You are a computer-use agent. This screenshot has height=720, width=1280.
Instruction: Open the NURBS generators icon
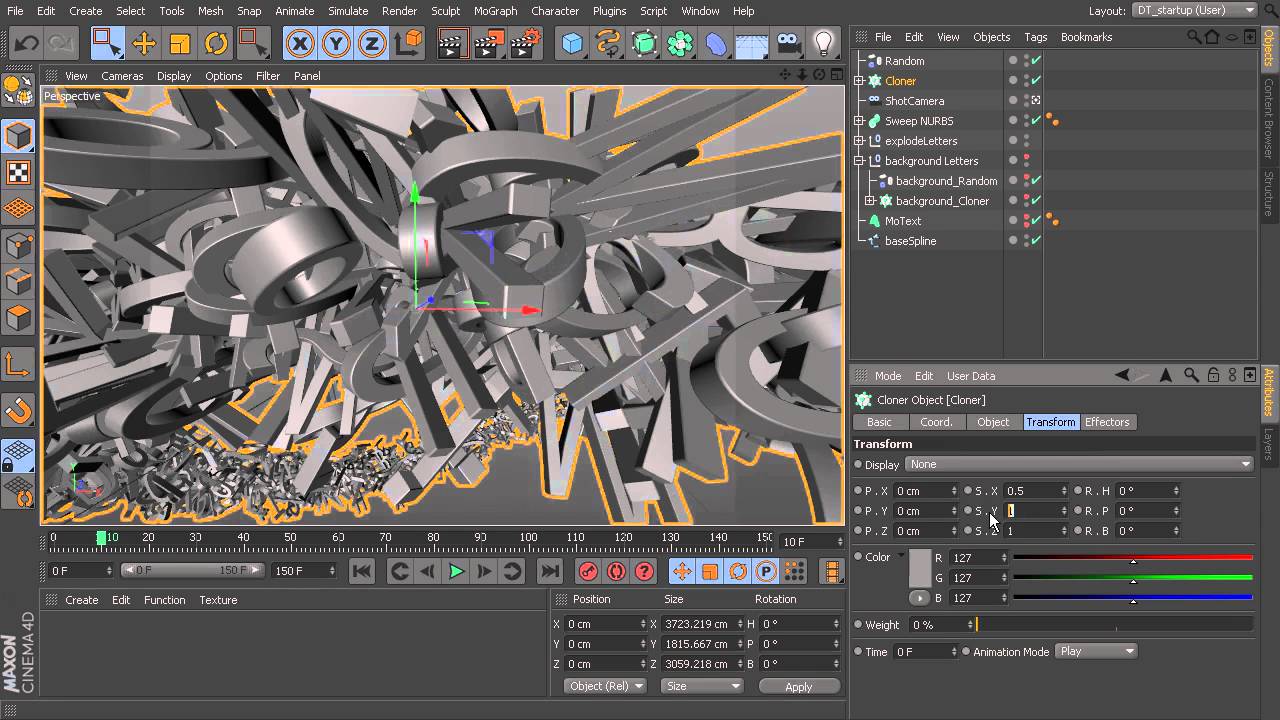coord(645,44)
